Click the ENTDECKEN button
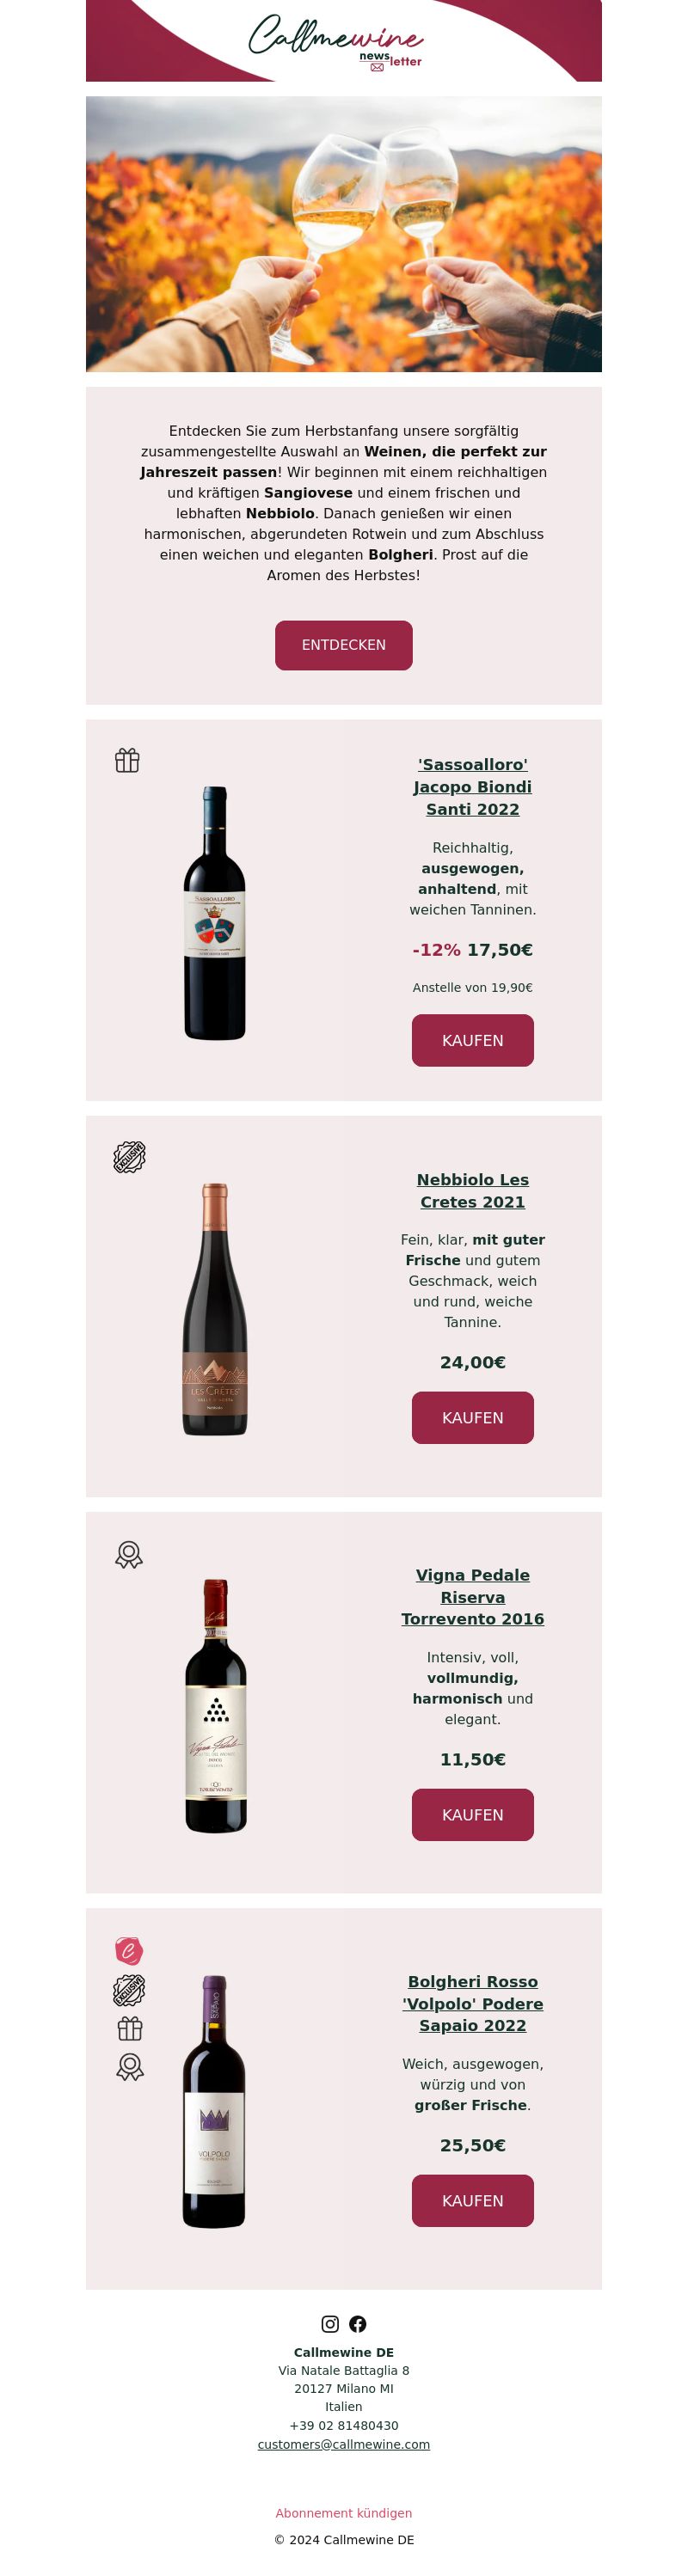 pyautogui.click(x=344, y=645)
